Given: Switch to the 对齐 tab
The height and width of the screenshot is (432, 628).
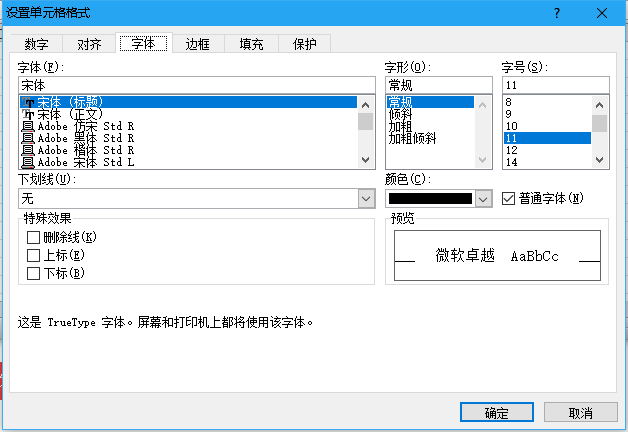Looking at the screenshot, I should click(x=89, y=44).
